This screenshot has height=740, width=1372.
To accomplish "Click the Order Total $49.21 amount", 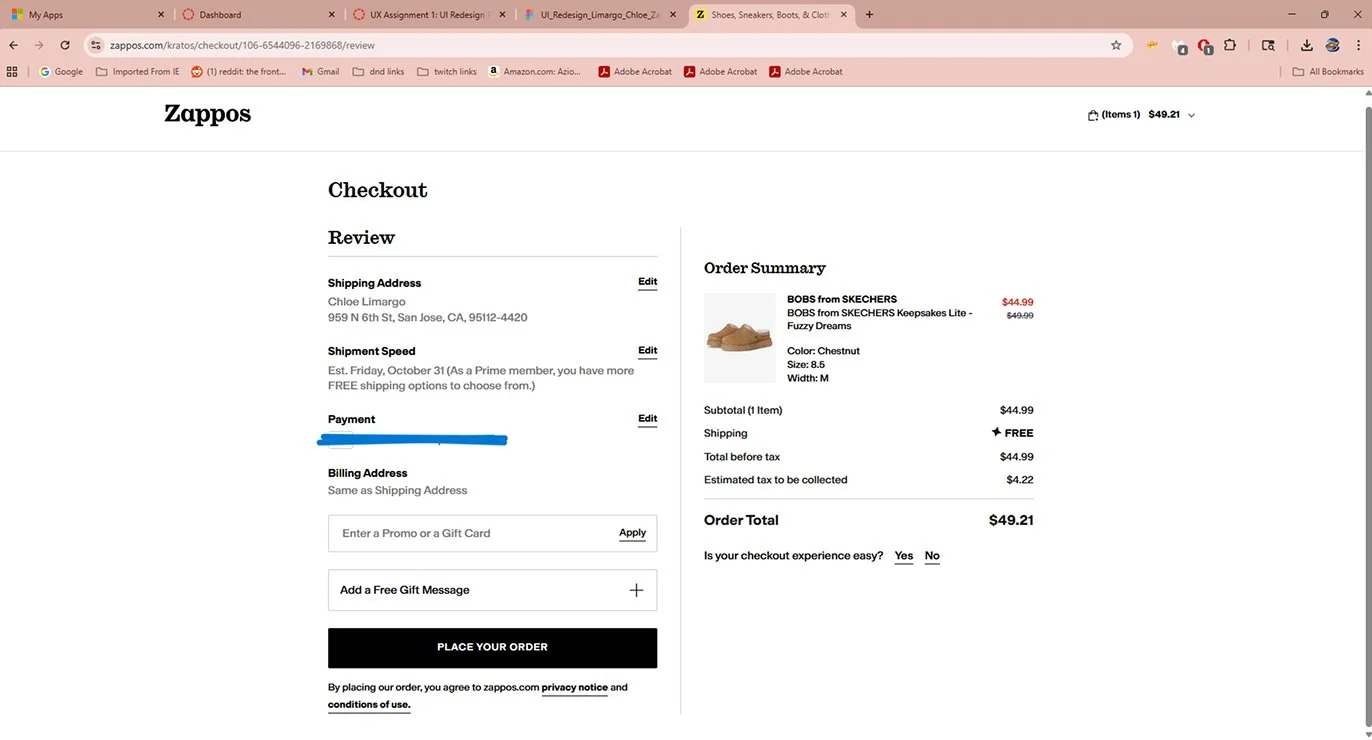I will tap(1011, 520).
